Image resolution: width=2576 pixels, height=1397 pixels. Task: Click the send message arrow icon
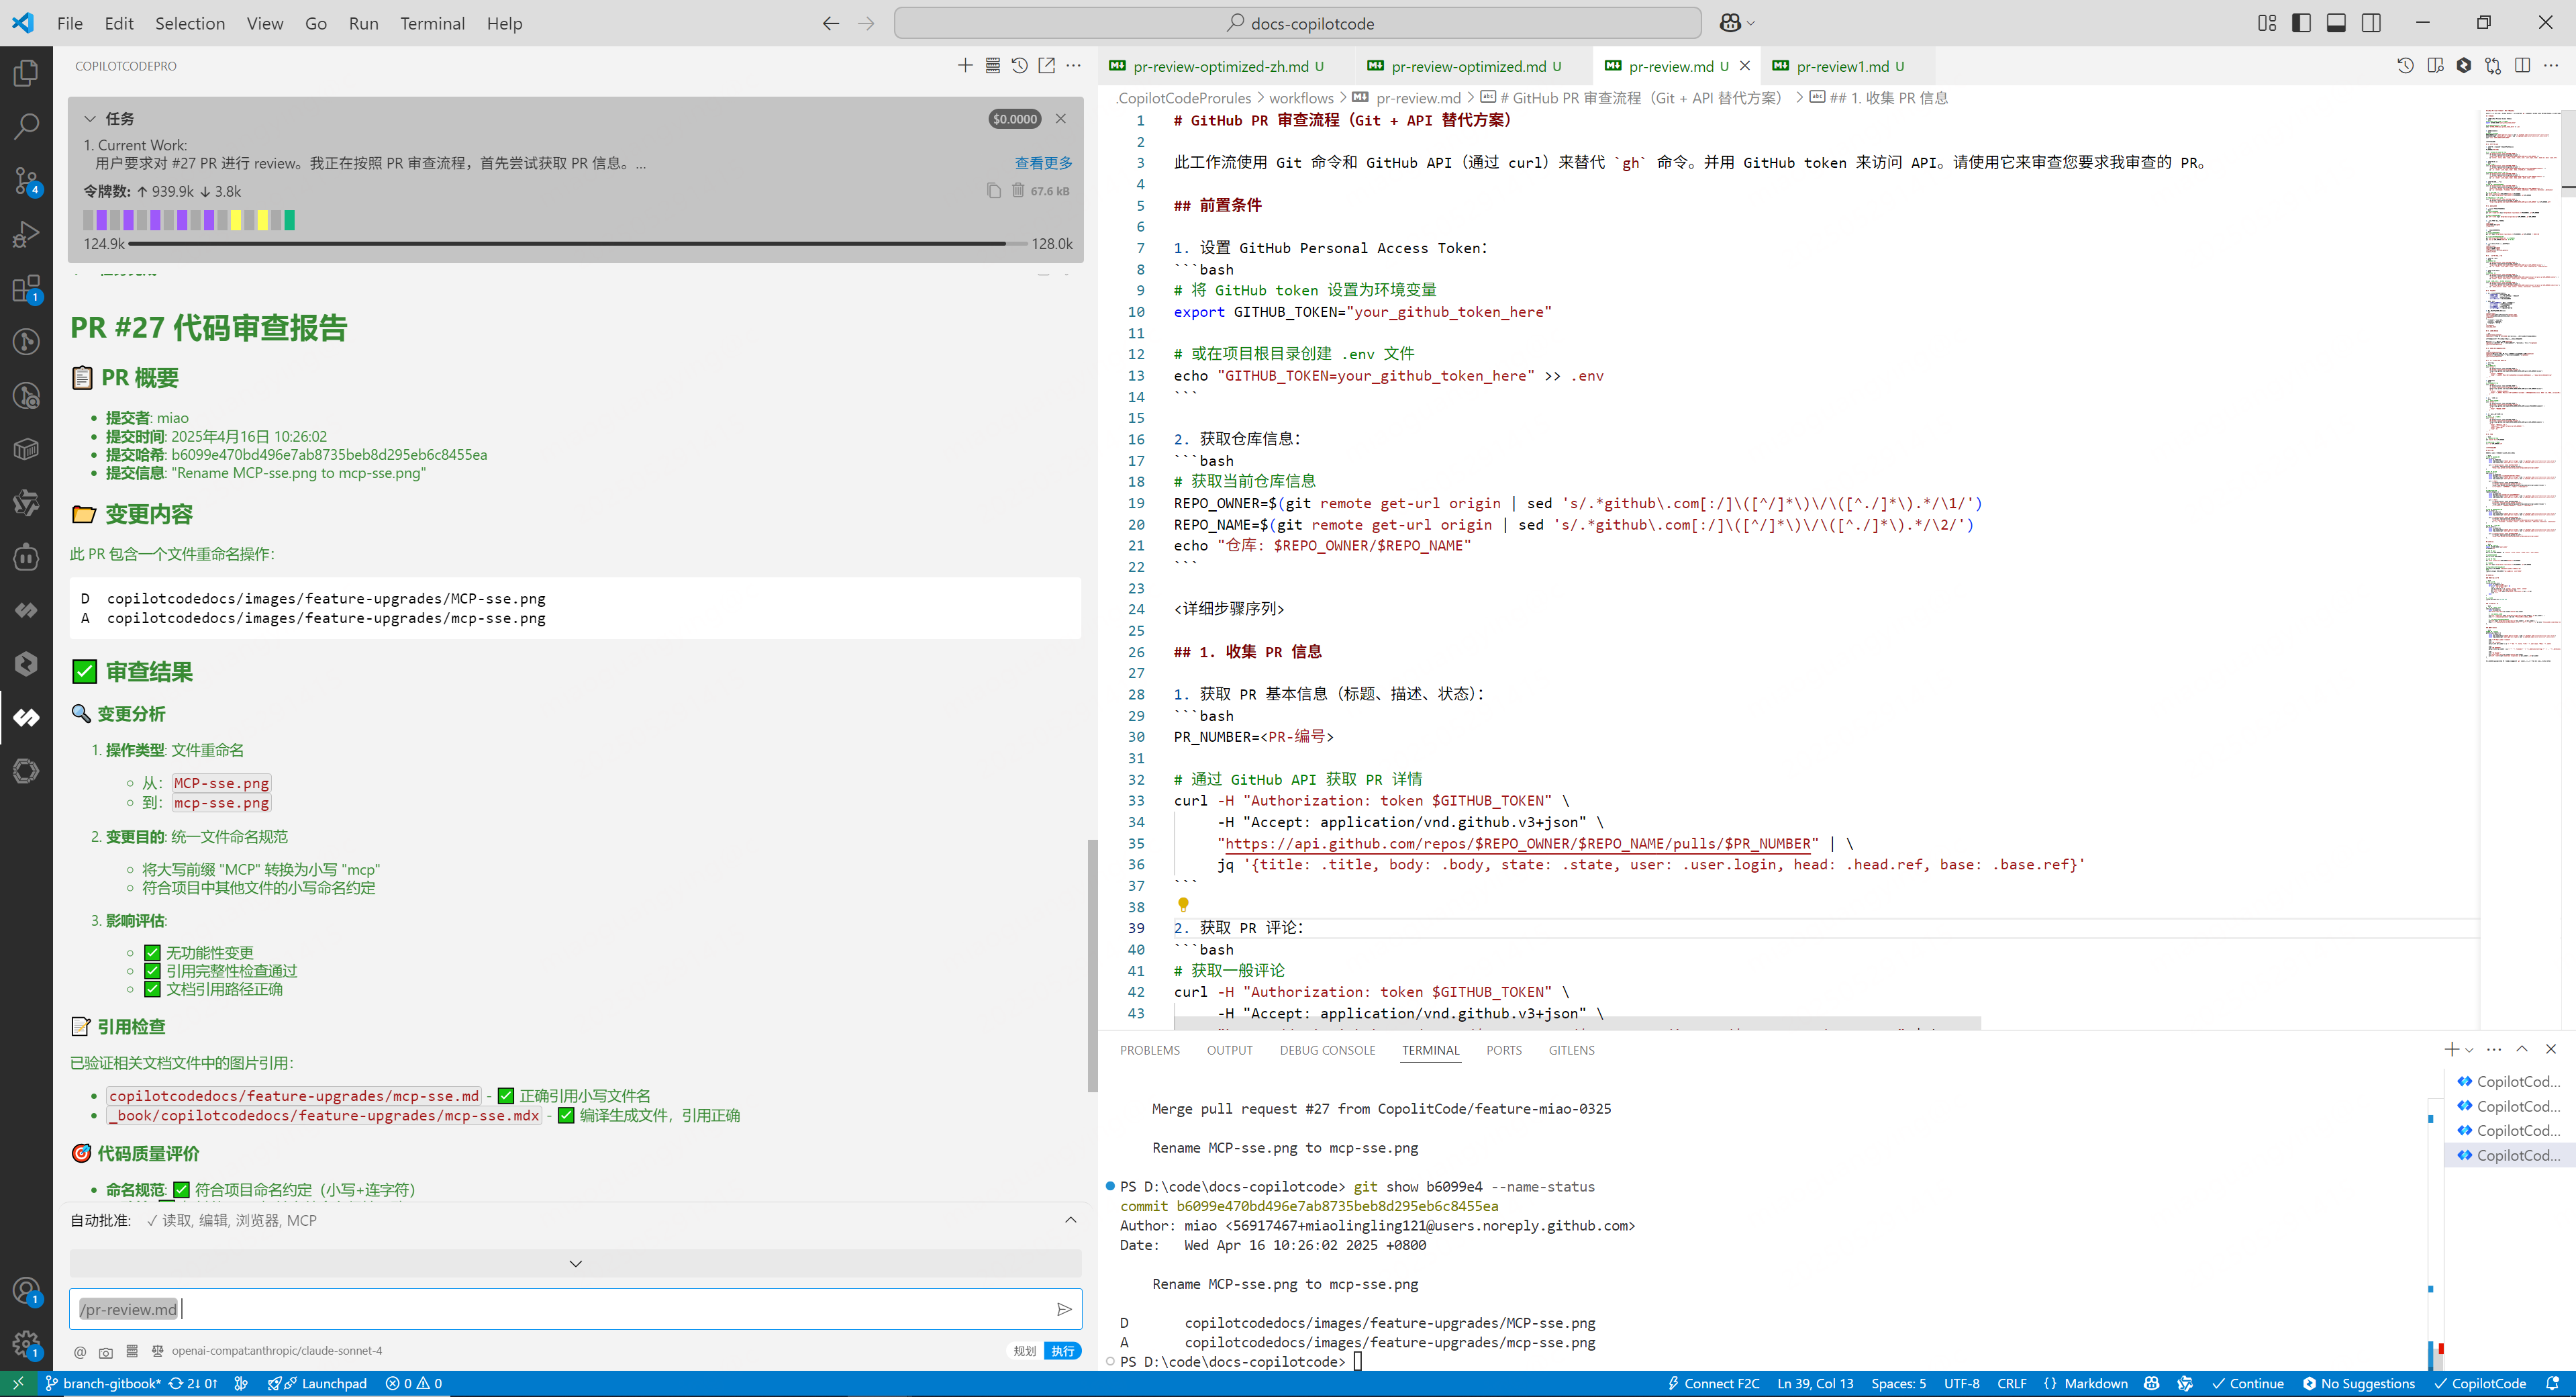coord(1064,1309)
